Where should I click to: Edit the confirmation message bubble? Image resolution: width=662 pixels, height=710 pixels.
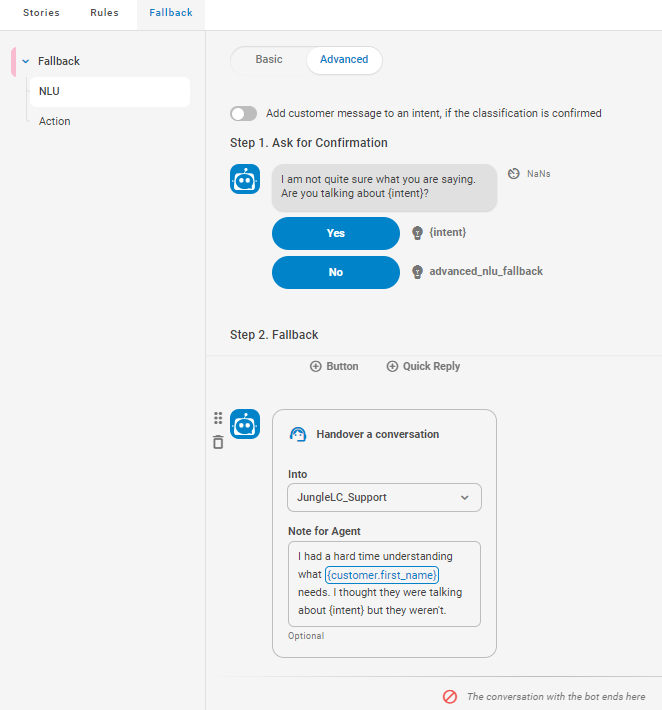pos(384,187)
